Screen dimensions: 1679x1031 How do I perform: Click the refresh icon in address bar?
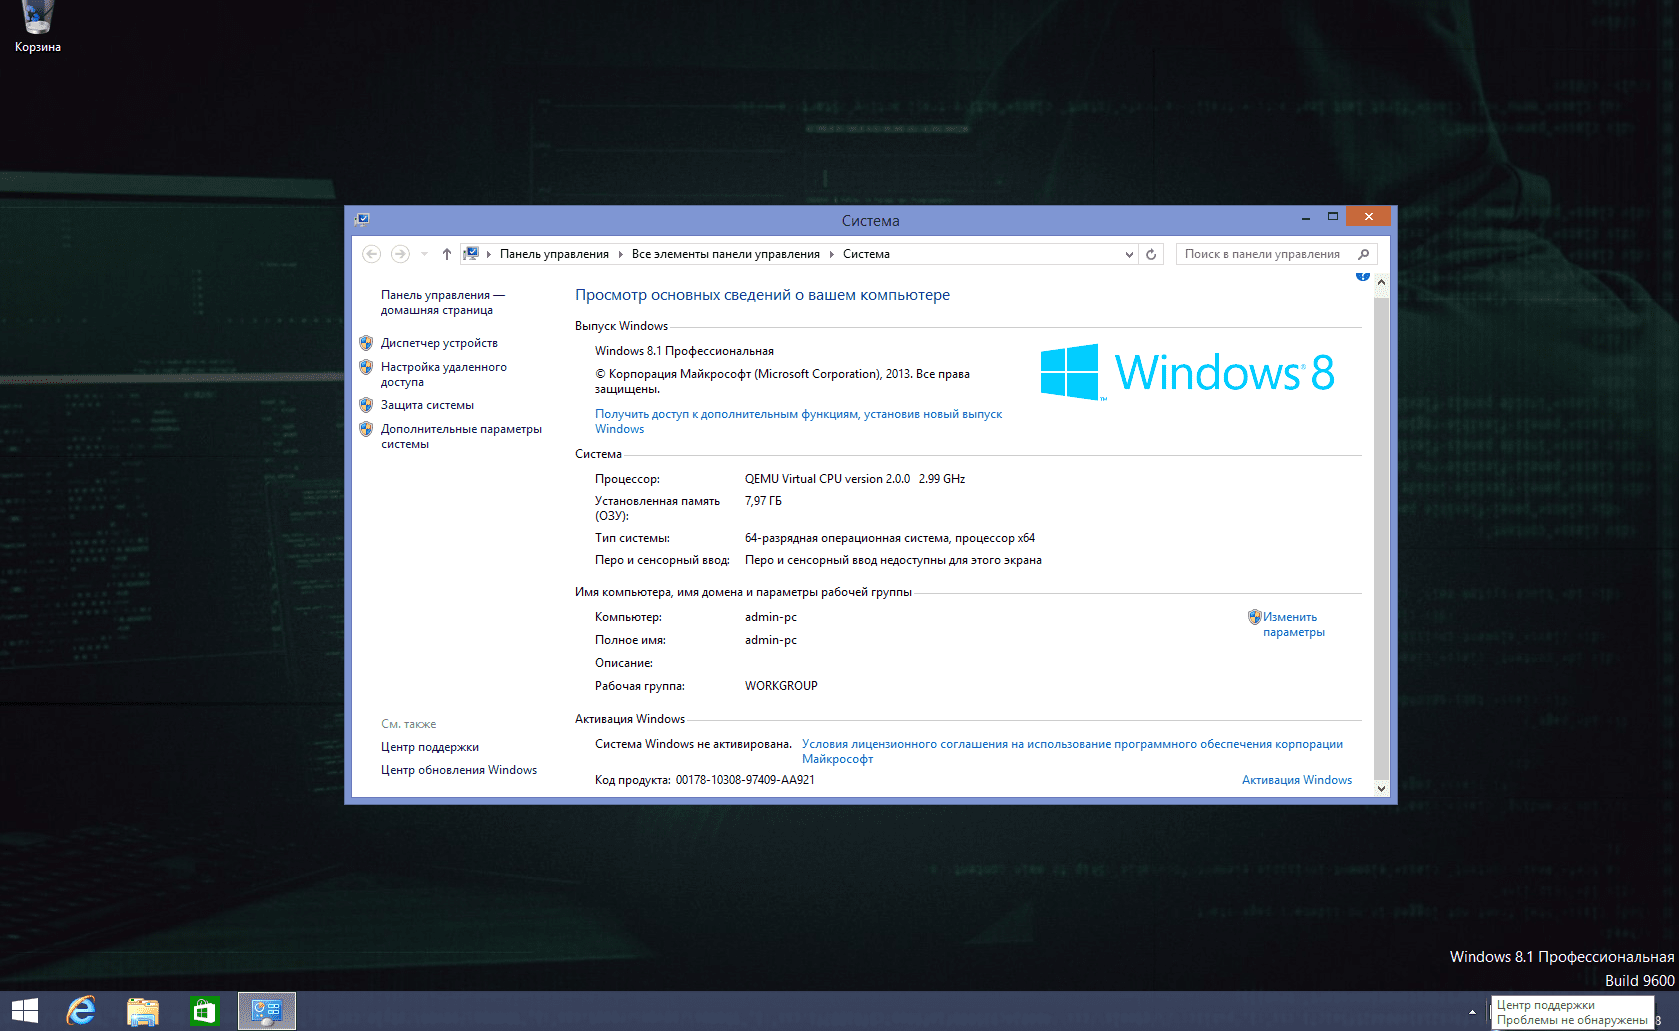[x=1151, y=254]
